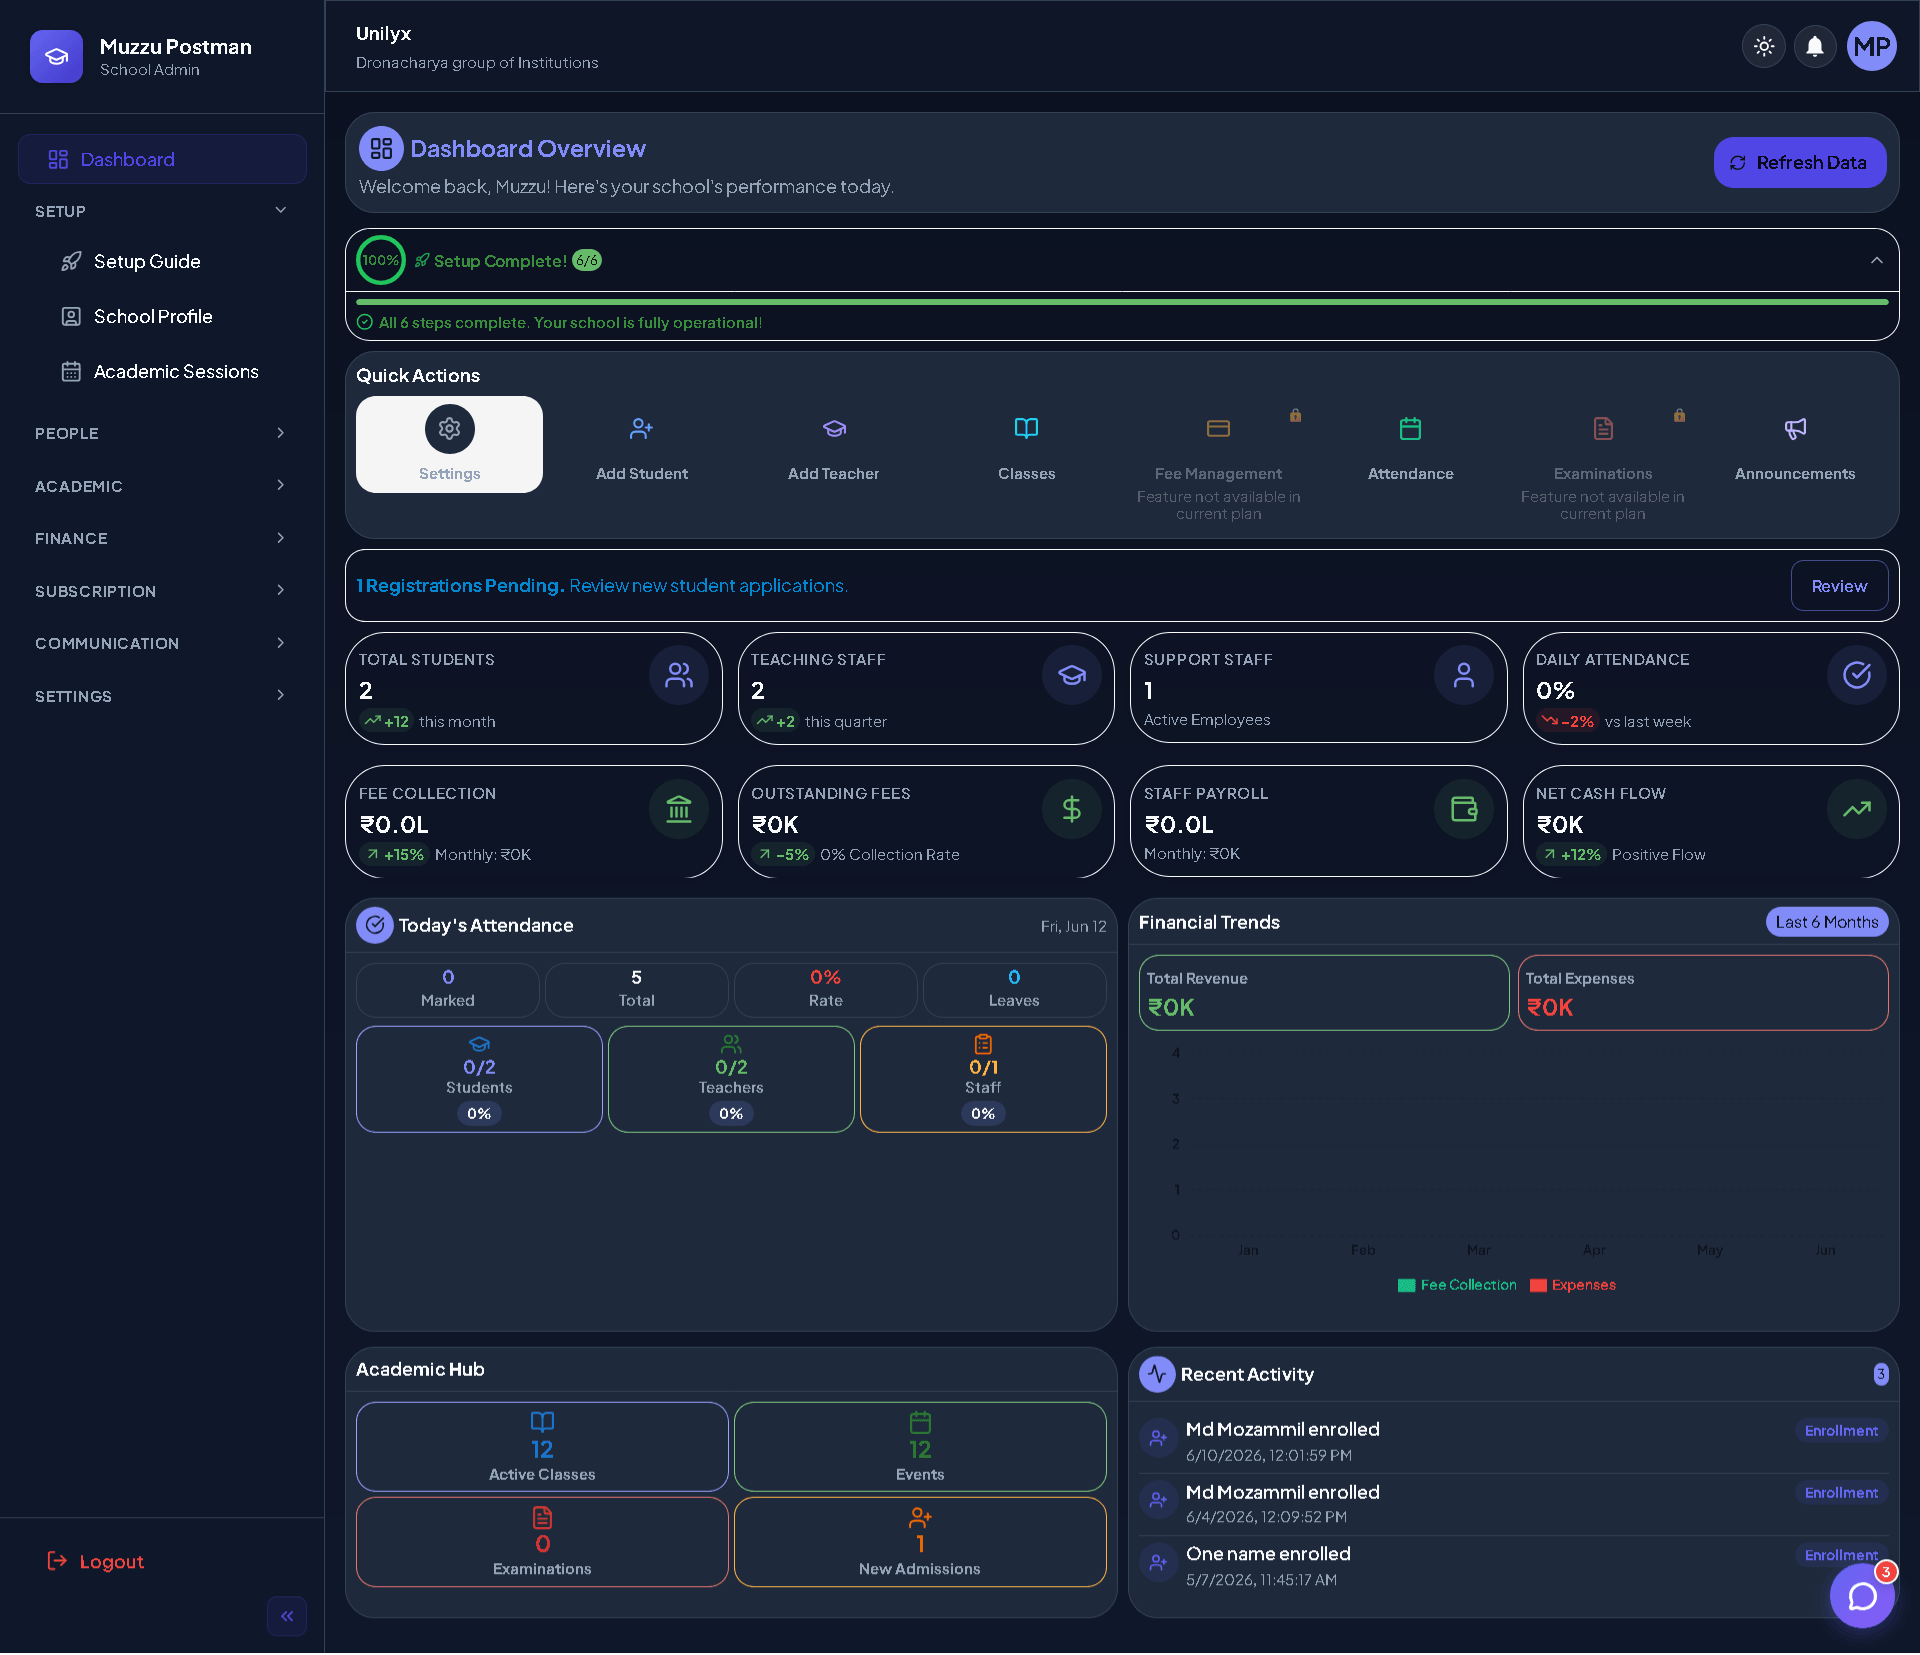
Task: Click the Refresh Data button
Action: pyautogui.click(x=1799, y=162)
